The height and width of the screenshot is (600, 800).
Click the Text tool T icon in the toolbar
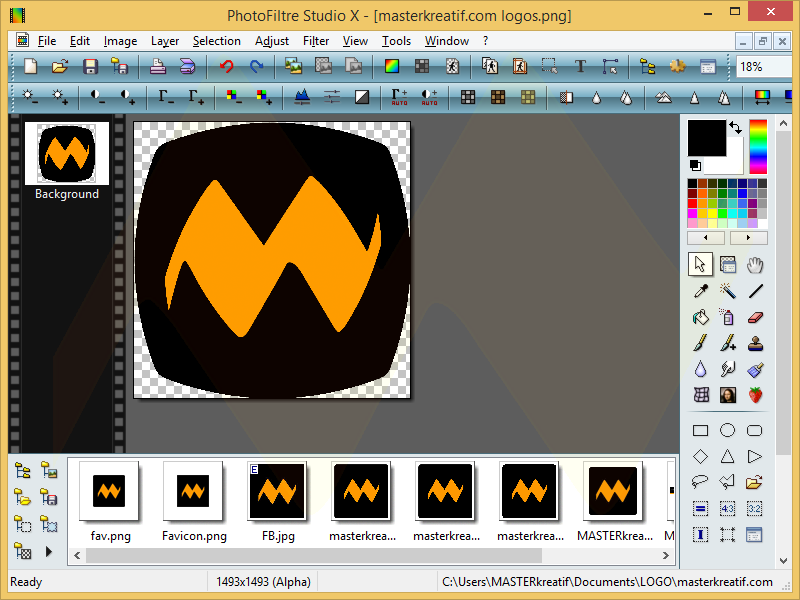point(580,66)
